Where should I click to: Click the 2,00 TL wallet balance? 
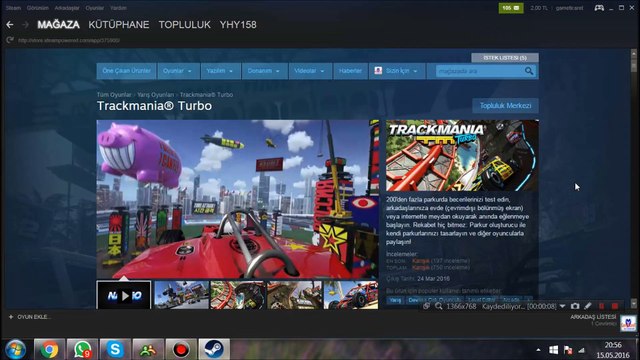click(x=539, y=8)
